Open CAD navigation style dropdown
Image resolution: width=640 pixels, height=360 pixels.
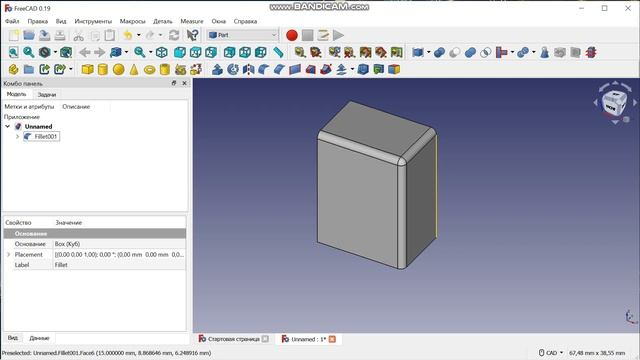coord(551,353)
